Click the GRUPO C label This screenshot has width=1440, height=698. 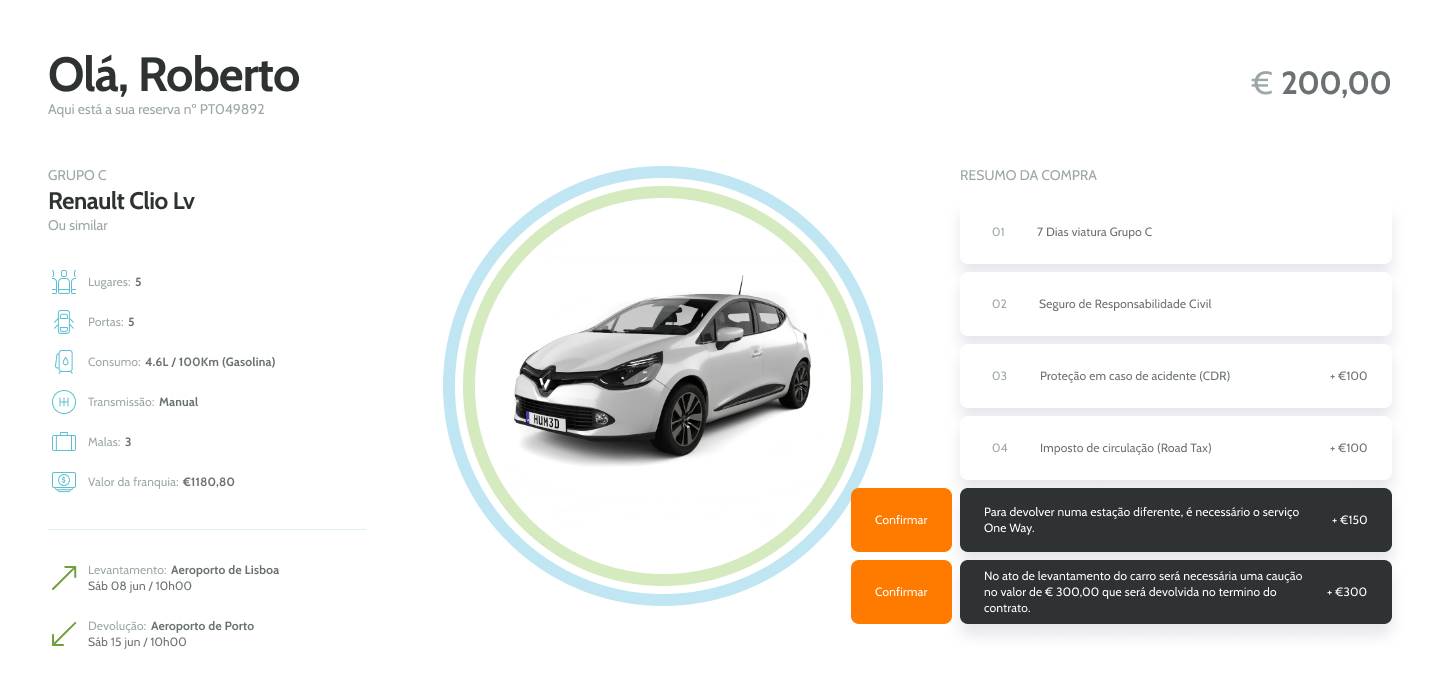(x=77, y=175)
